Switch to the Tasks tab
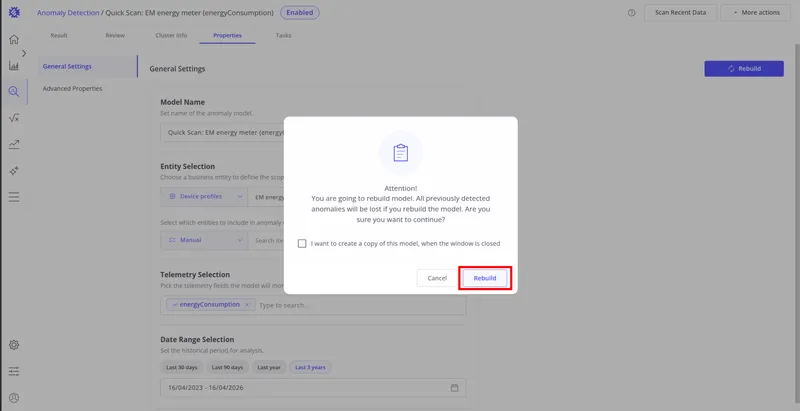This screenshot has width=800, height=411. pos(284,35)
